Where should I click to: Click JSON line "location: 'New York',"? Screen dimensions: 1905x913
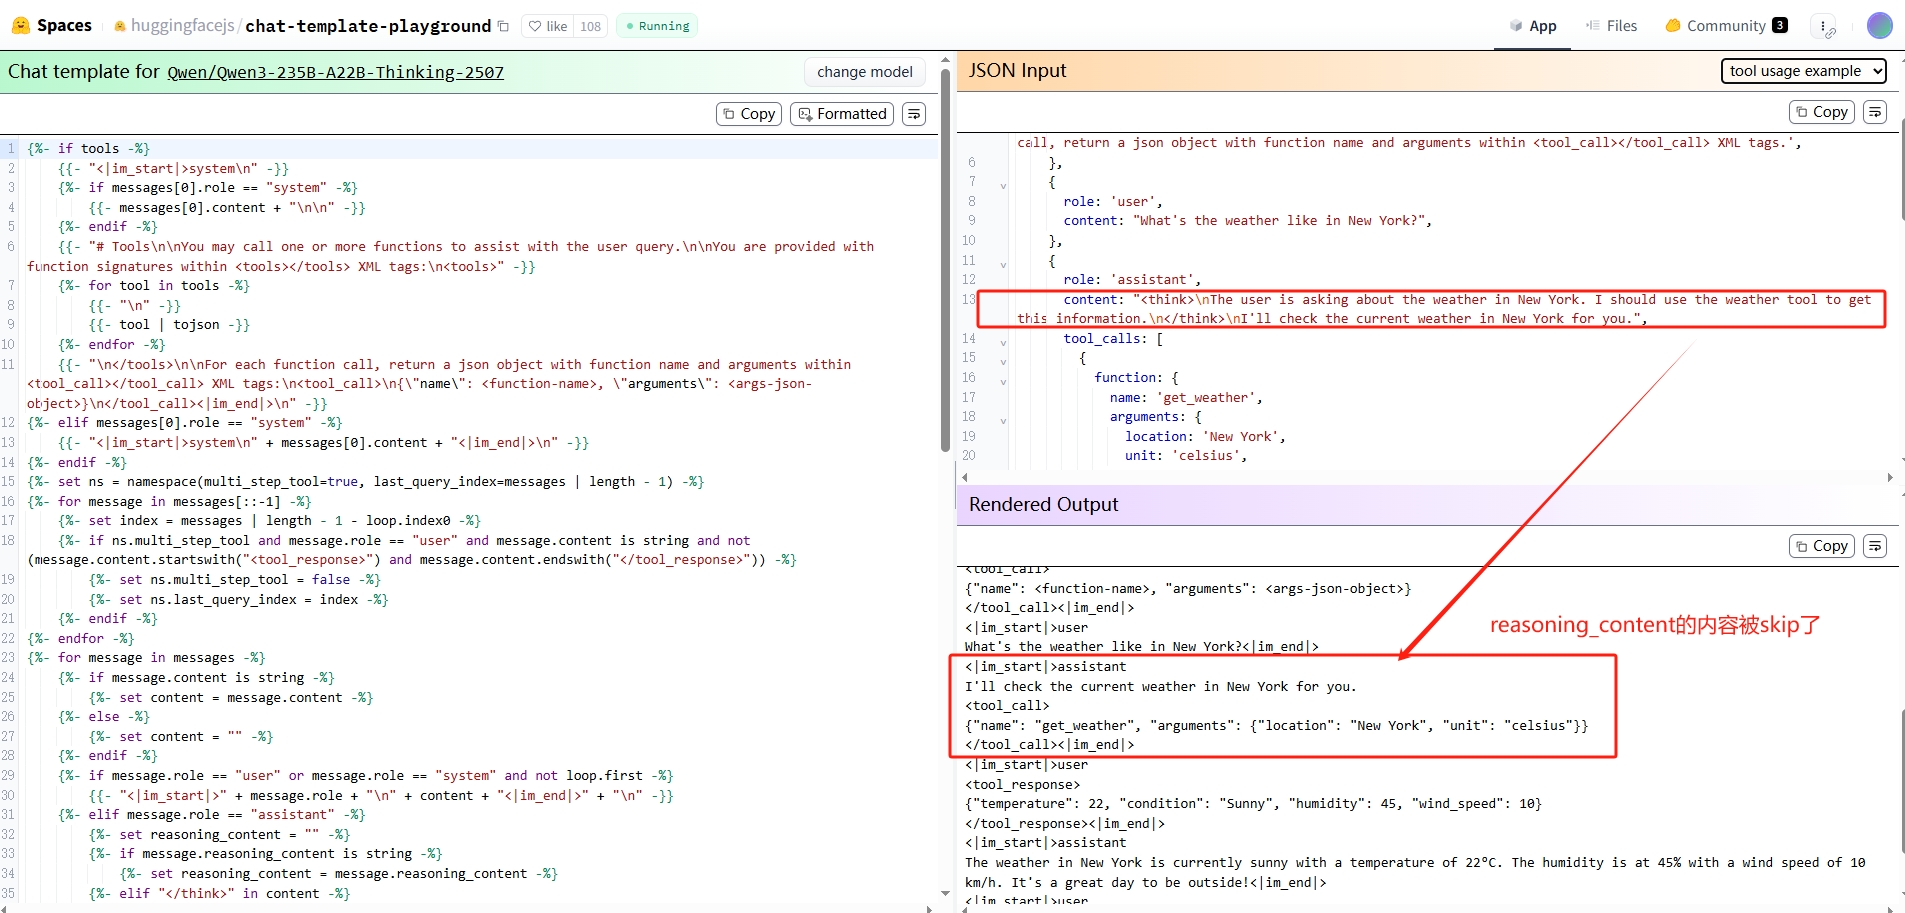[1205, 436]
